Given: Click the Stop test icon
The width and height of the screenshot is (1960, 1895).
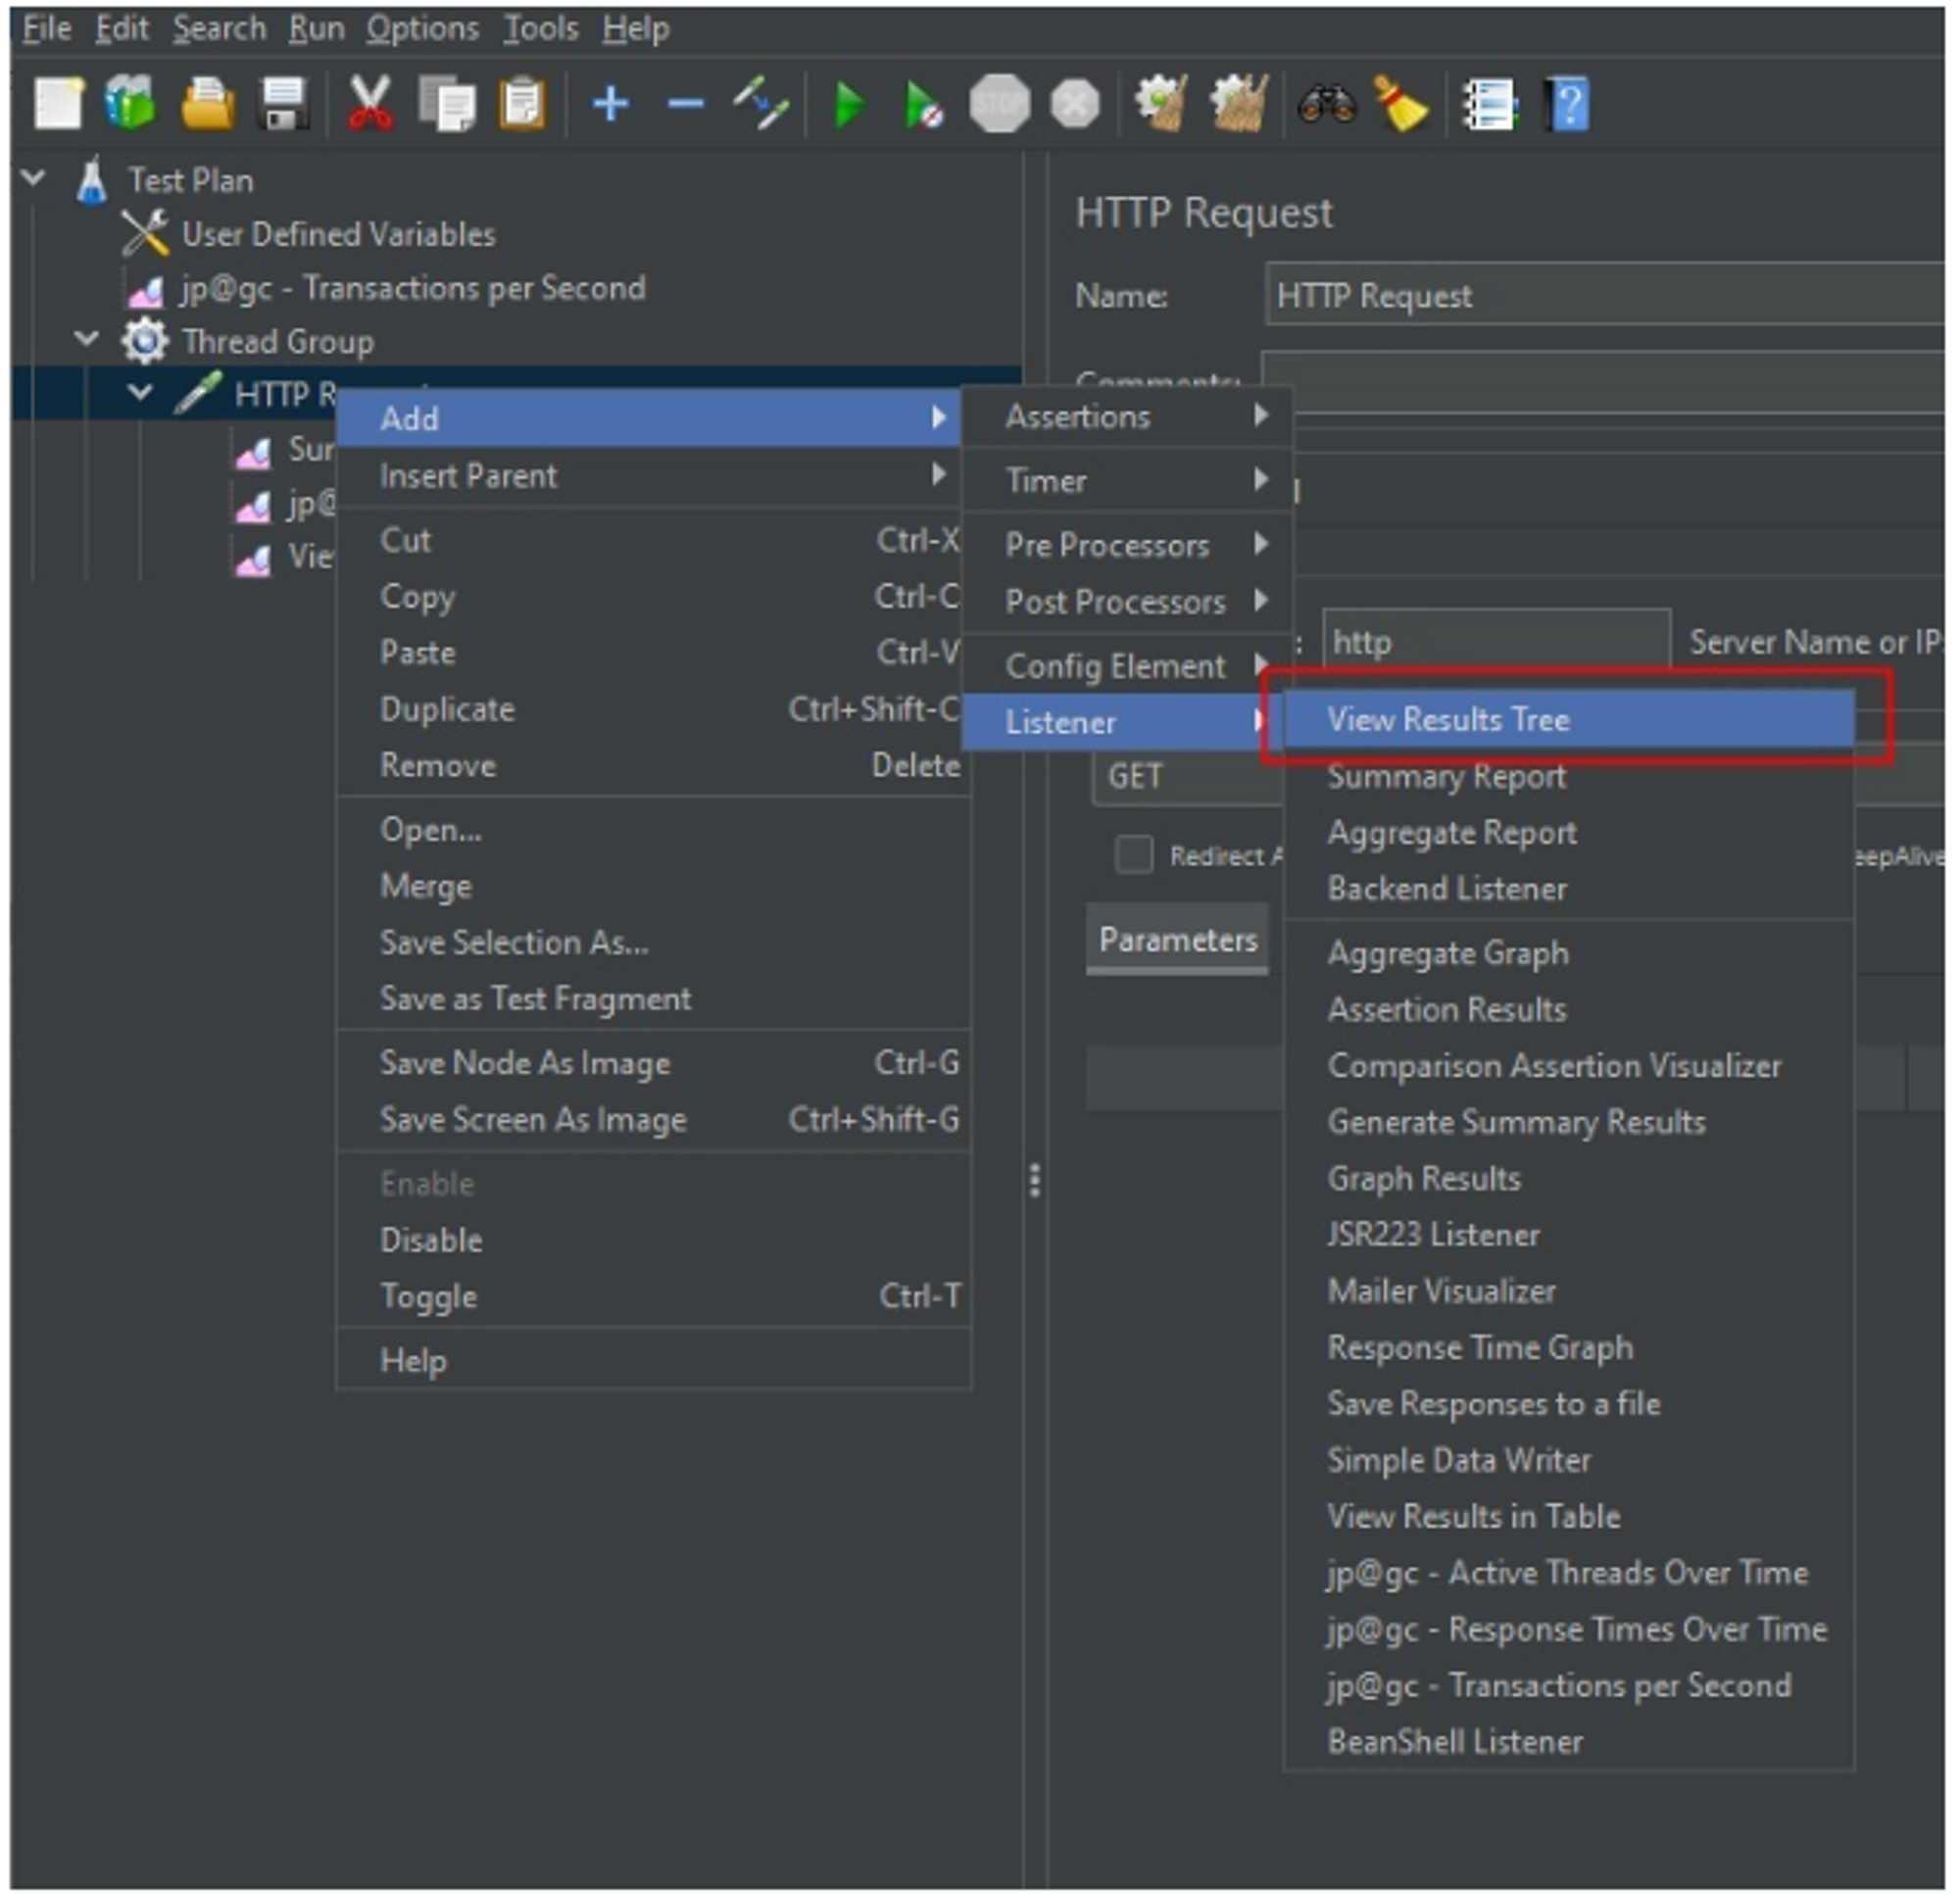Looking at the screenshot, I should point(998,103).
